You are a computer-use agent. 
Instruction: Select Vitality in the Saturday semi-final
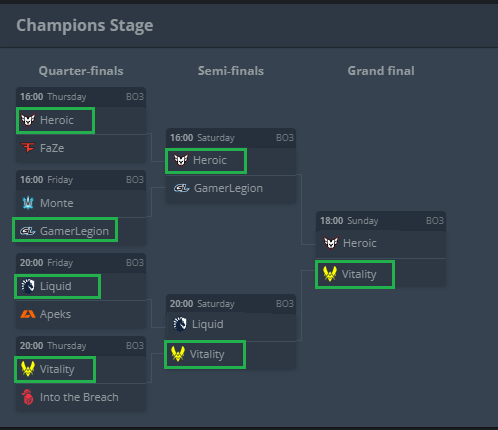point(207,354)
